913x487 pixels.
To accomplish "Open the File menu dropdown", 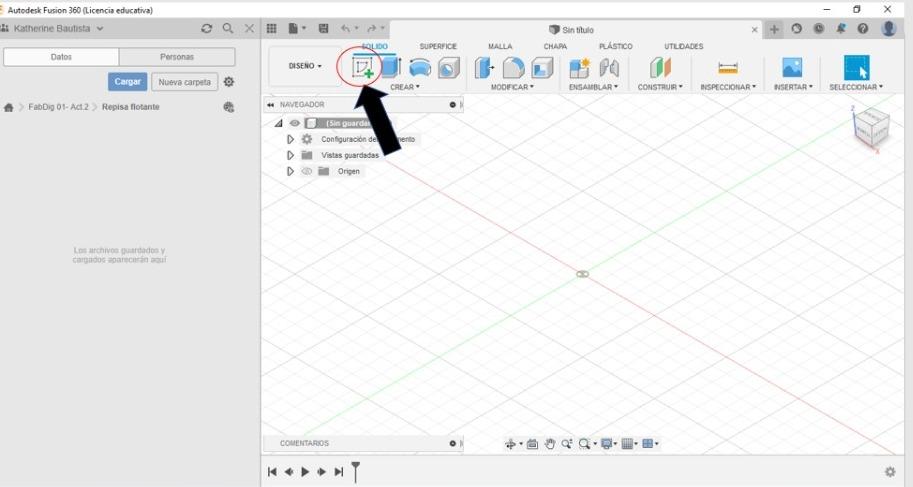I will point(297,29).
